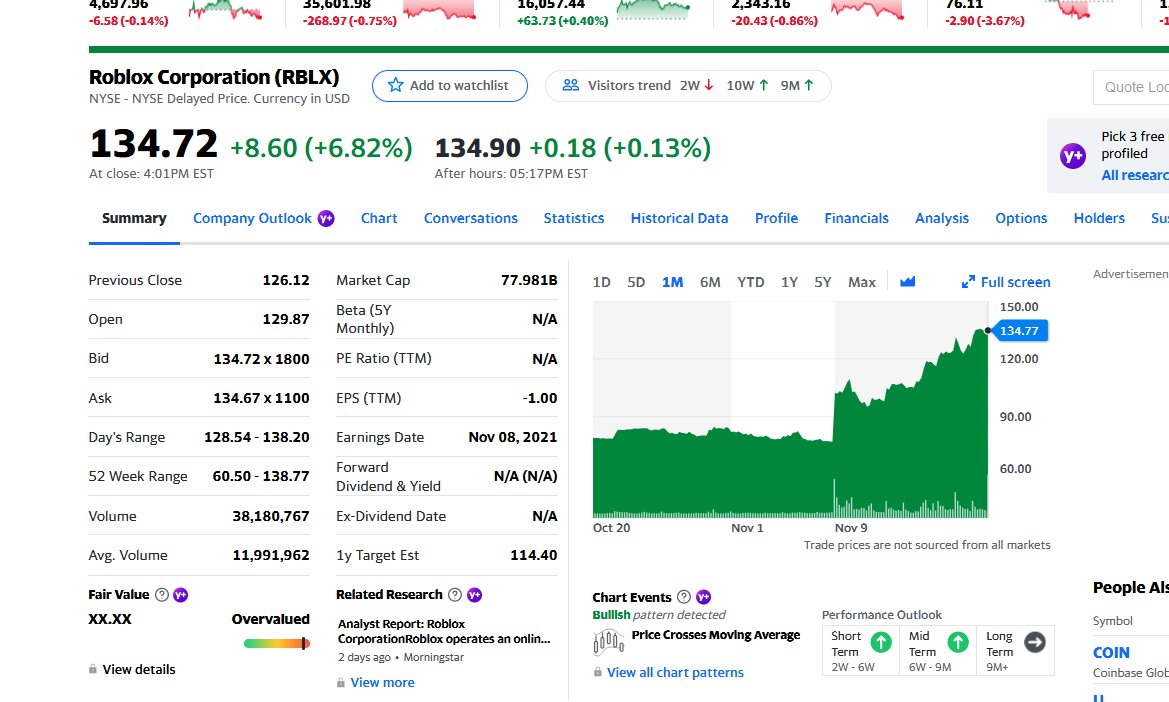Image resolution: width=1169 pixels, height=702 pixels.
Task: Switch to the Analysis tab
Action: [942, 218]
